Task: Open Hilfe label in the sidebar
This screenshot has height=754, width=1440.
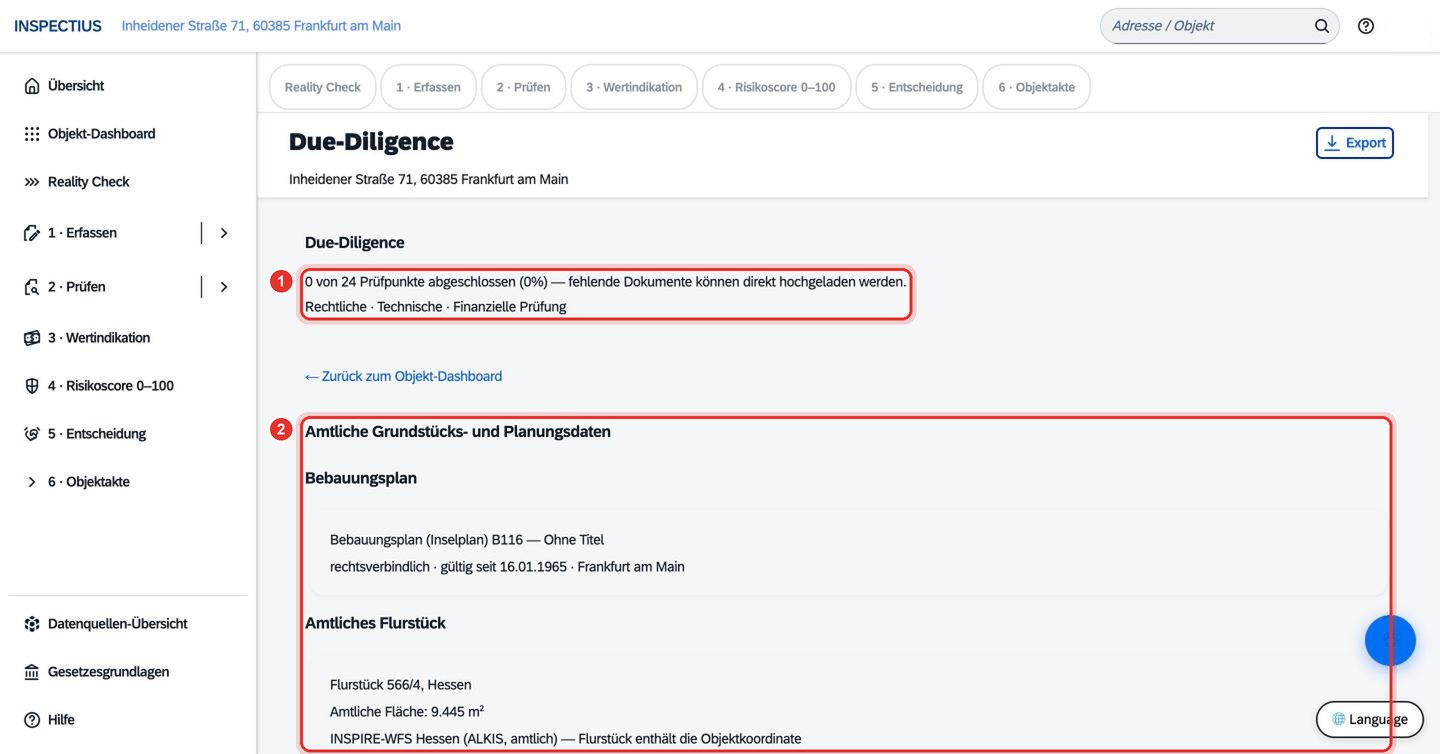Action: (61, 720)
